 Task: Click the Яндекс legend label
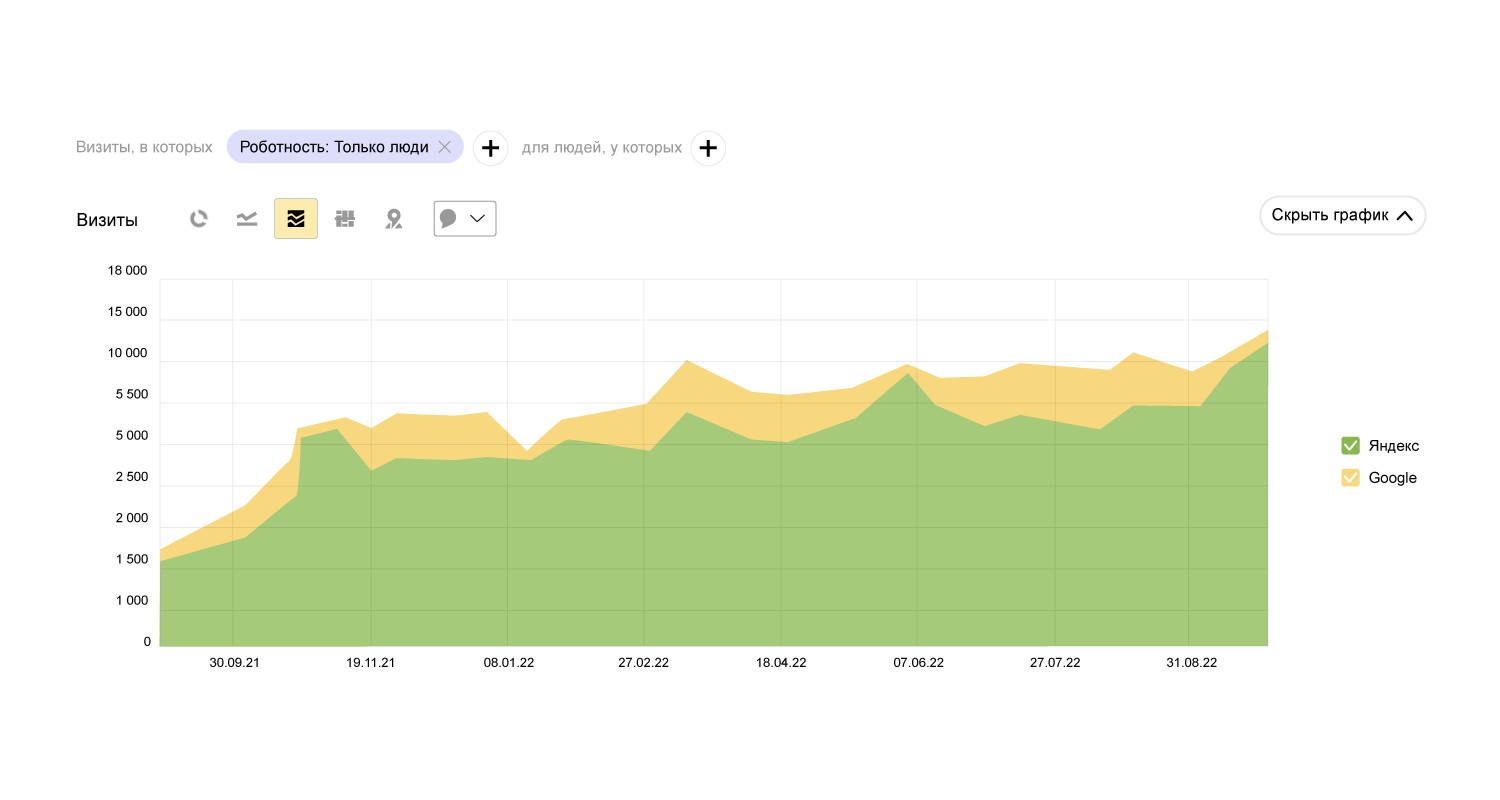tap(1393, 446)
